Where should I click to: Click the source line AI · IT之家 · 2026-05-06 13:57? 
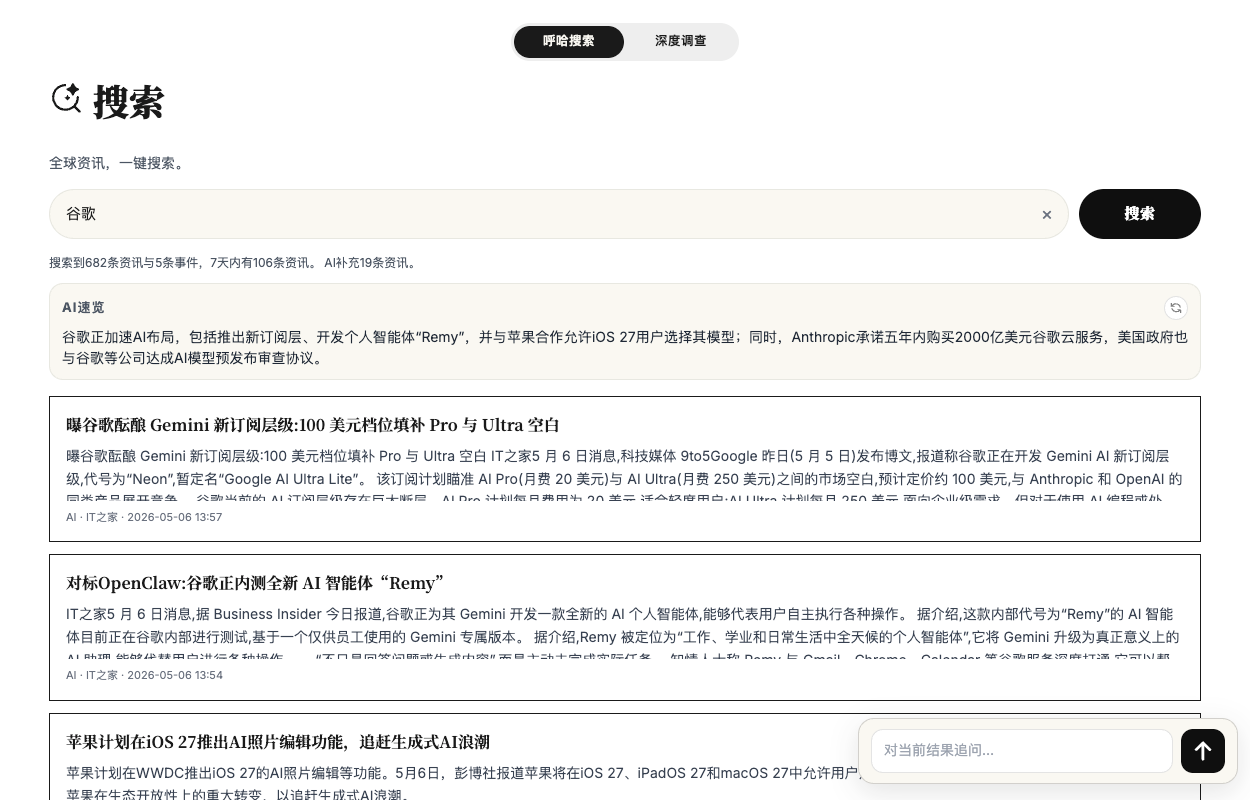click(x=144, y=517)
